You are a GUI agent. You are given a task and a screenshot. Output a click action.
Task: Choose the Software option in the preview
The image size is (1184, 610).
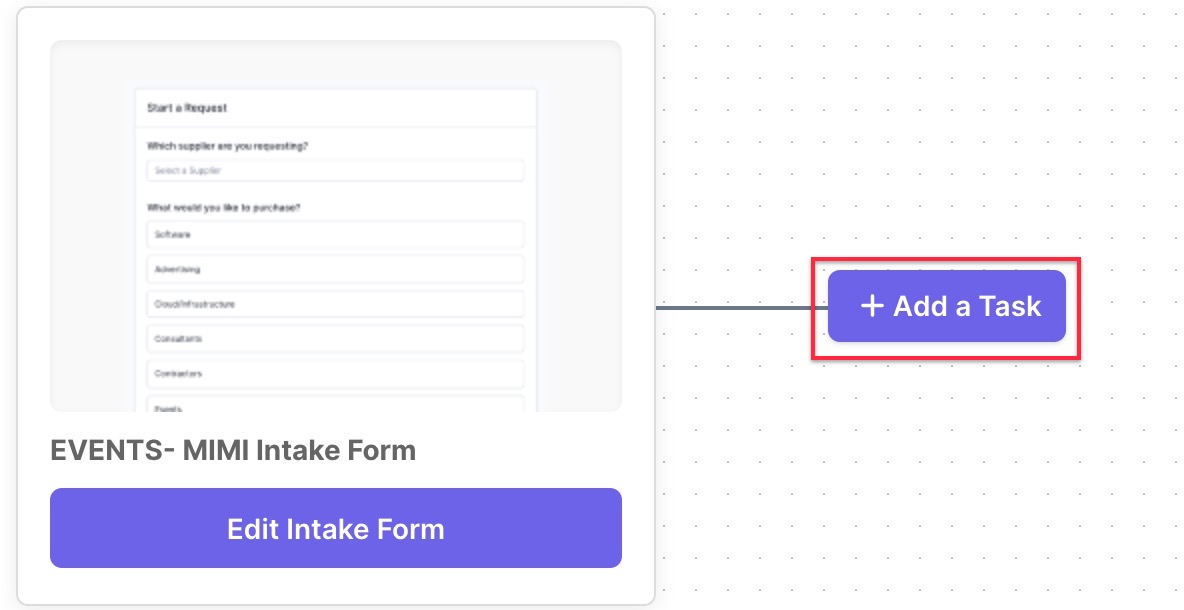pyautogui.click(x=335, y=235)
